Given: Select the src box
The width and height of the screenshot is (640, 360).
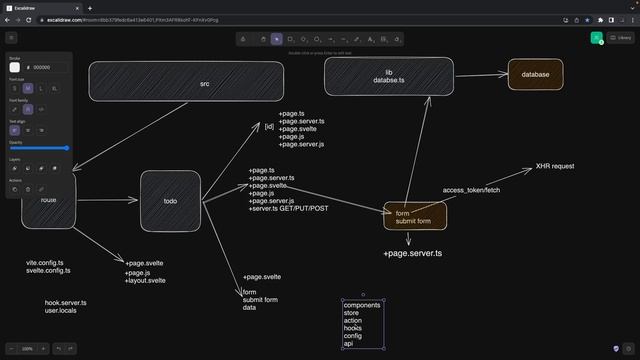Looking at the screenshot, I should pos(186,81).
